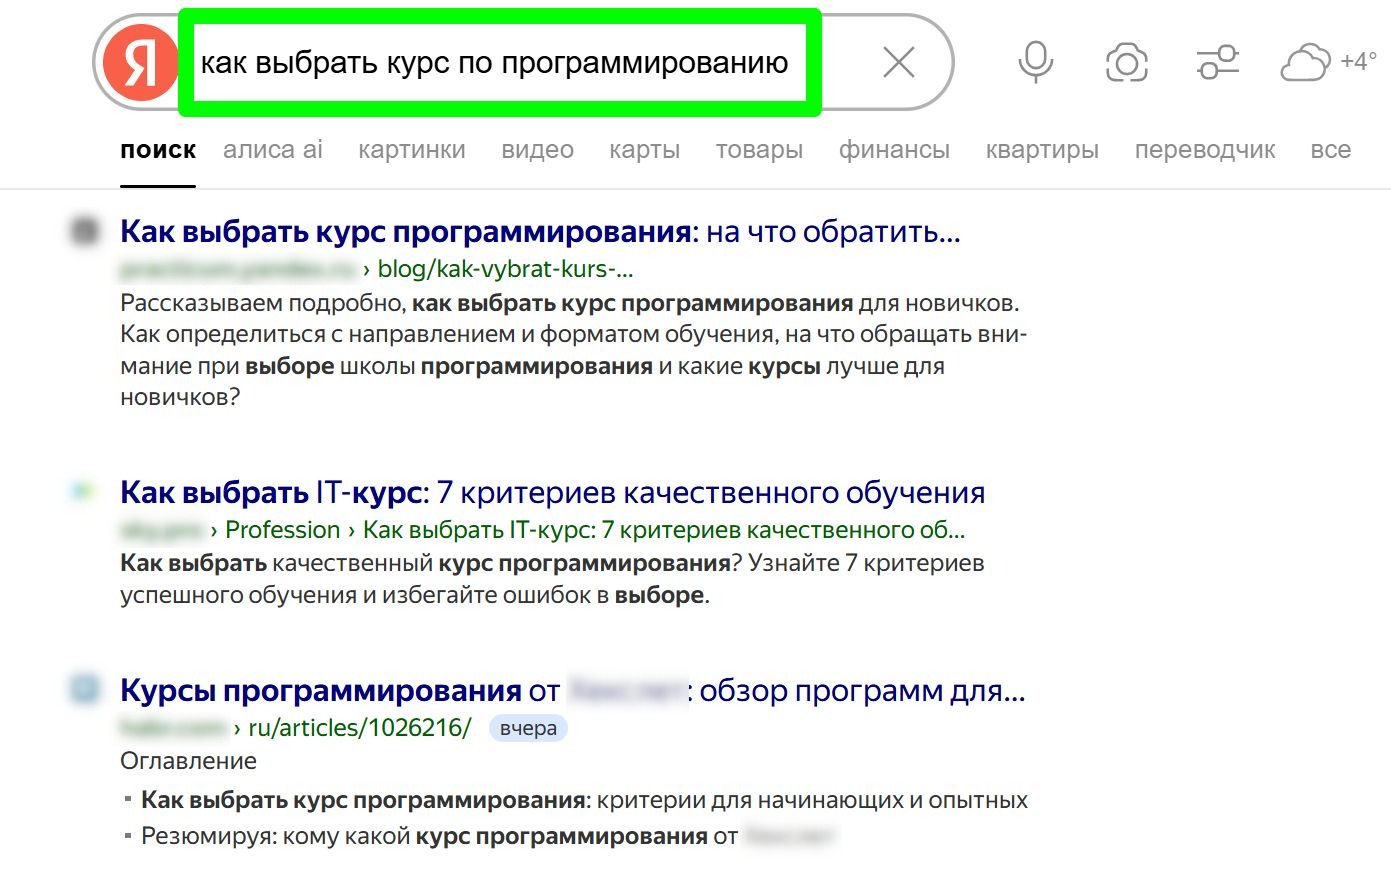Click favicon of the IT-курс result
1391x883 pixels.
85,492
